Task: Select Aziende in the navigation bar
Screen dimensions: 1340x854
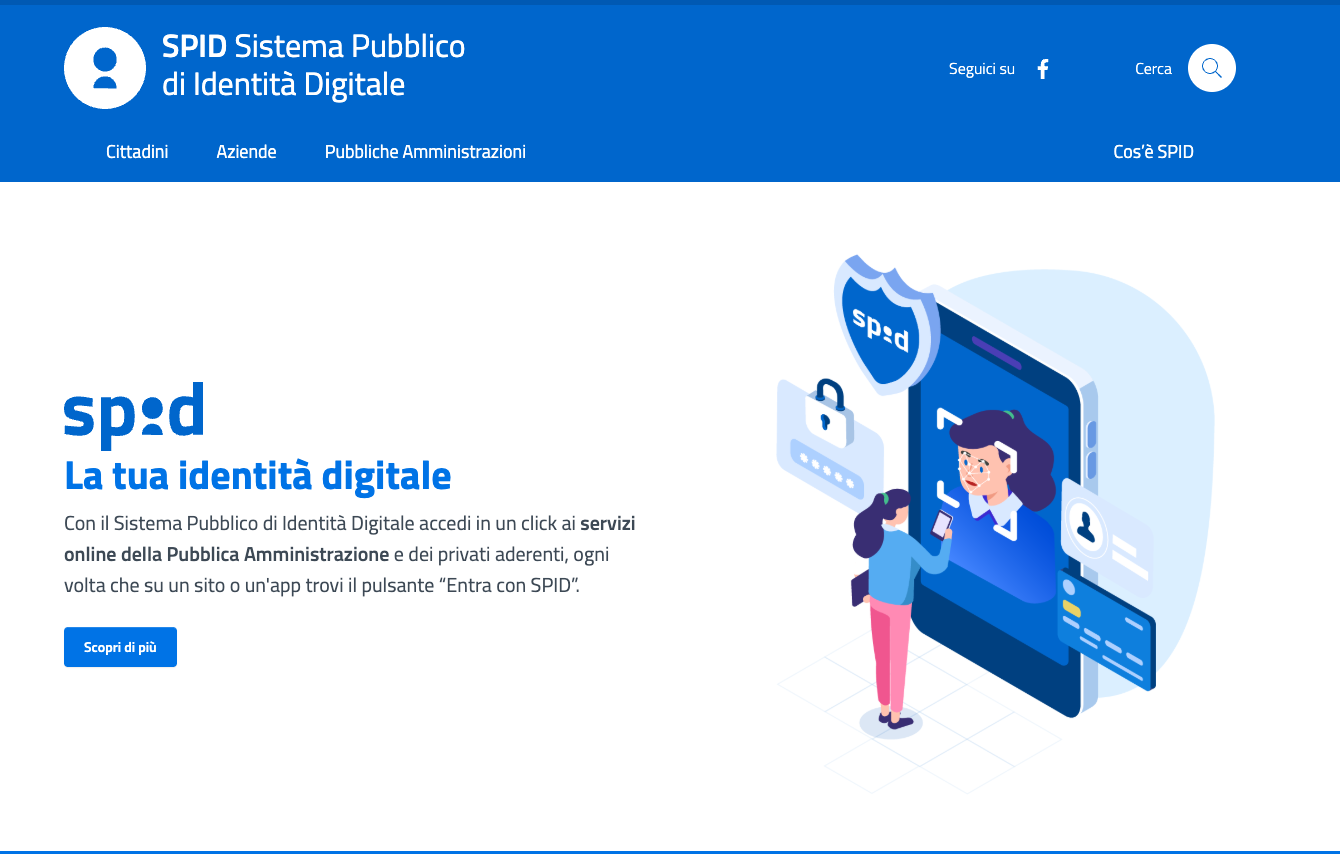Action: pyautogui.click(x=246, y=152)
